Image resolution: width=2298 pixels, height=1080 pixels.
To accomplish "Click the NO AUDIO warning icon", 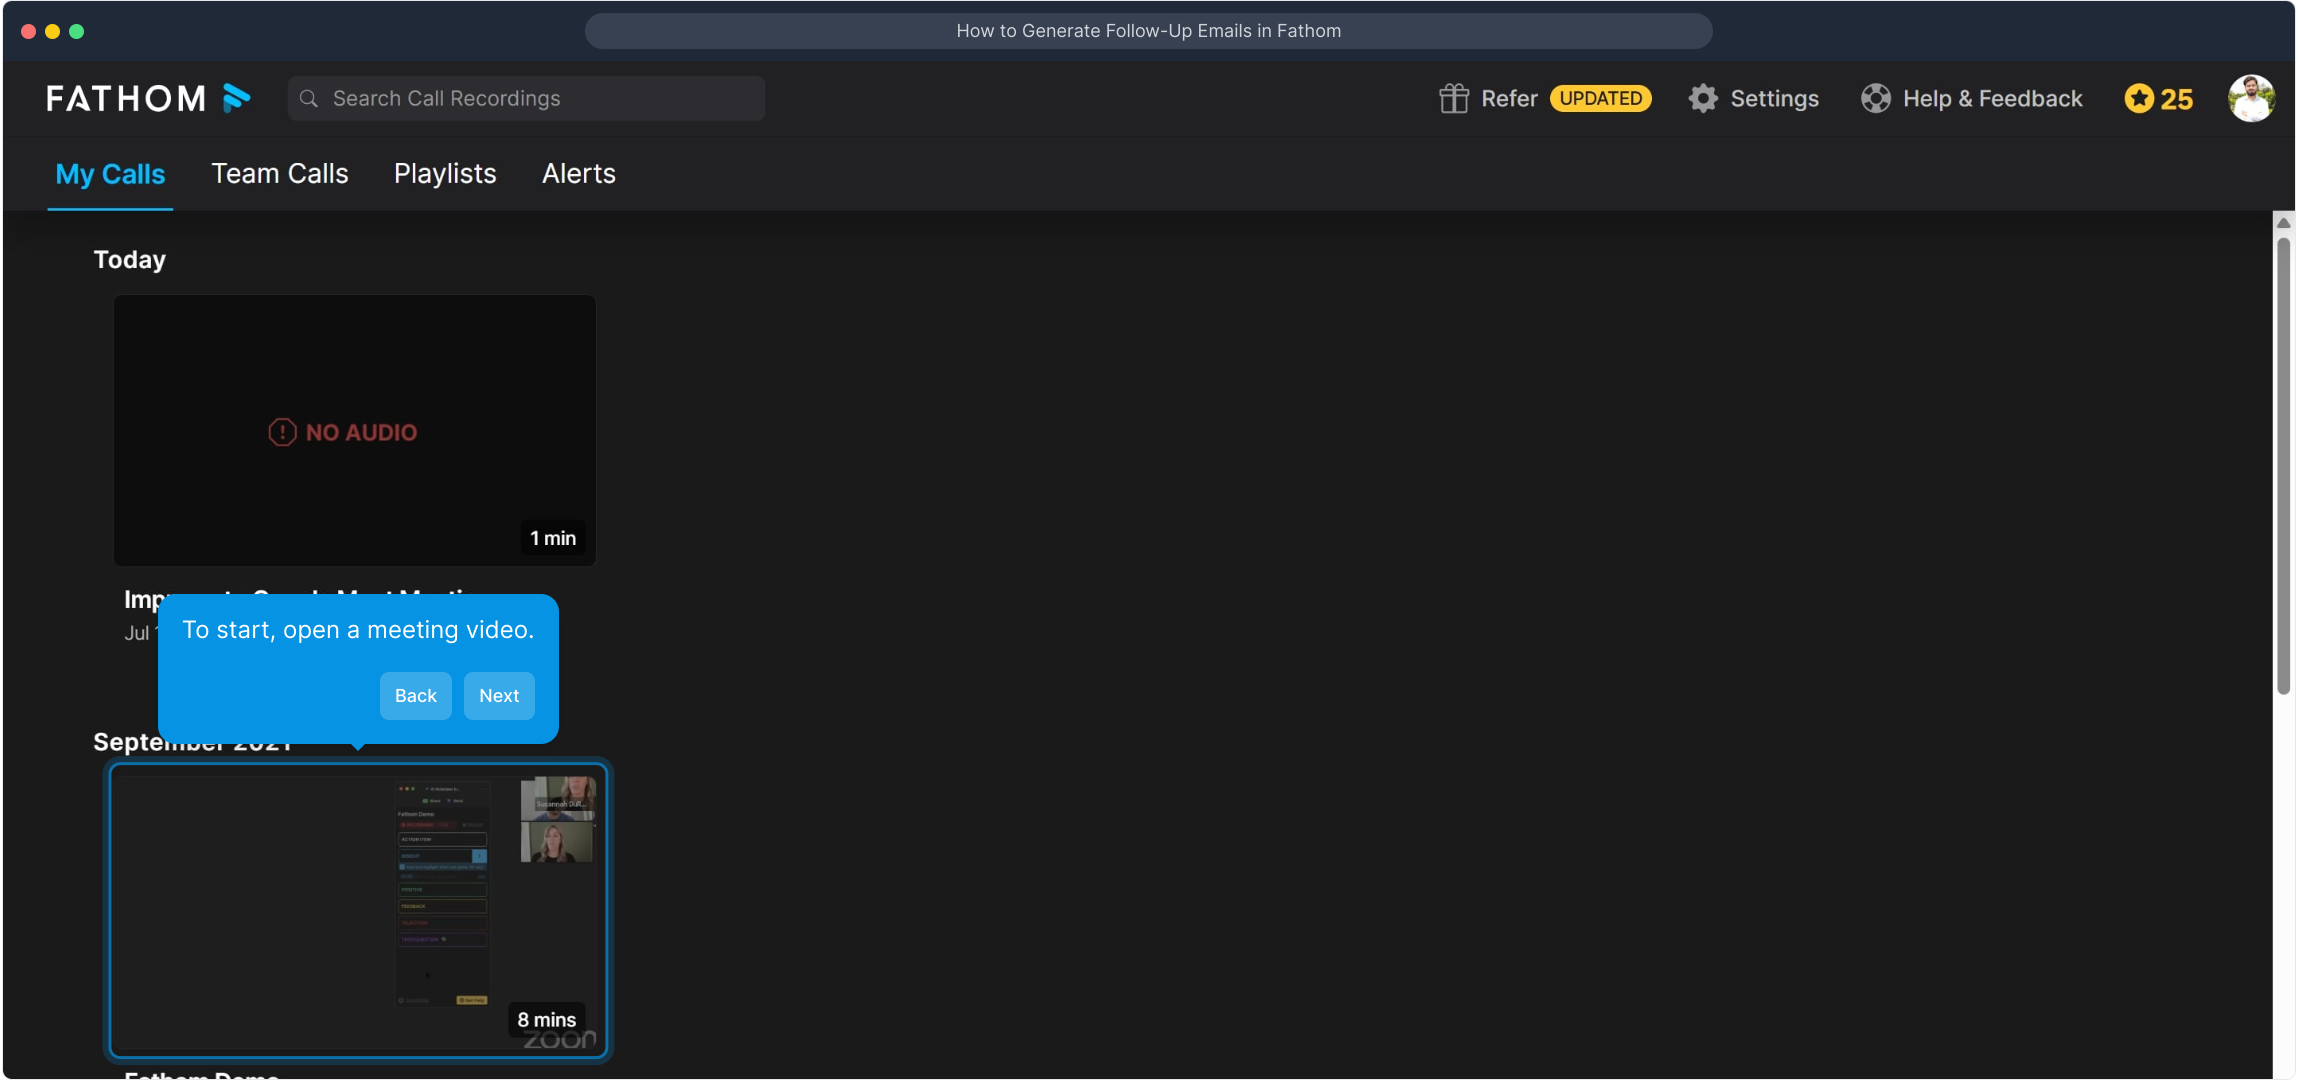I will [282, 432].
